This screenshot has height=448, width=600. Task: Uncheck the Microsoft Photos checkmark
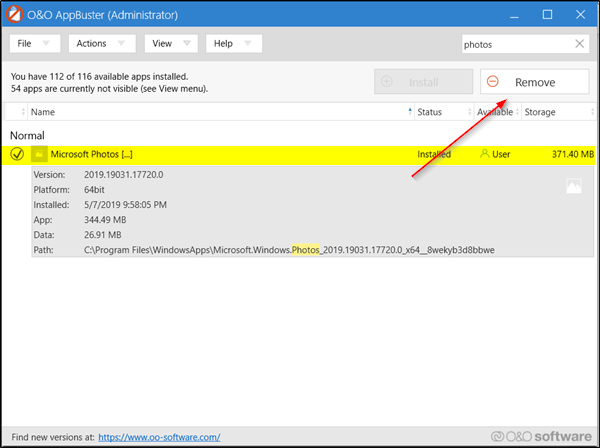coord(17,154)
